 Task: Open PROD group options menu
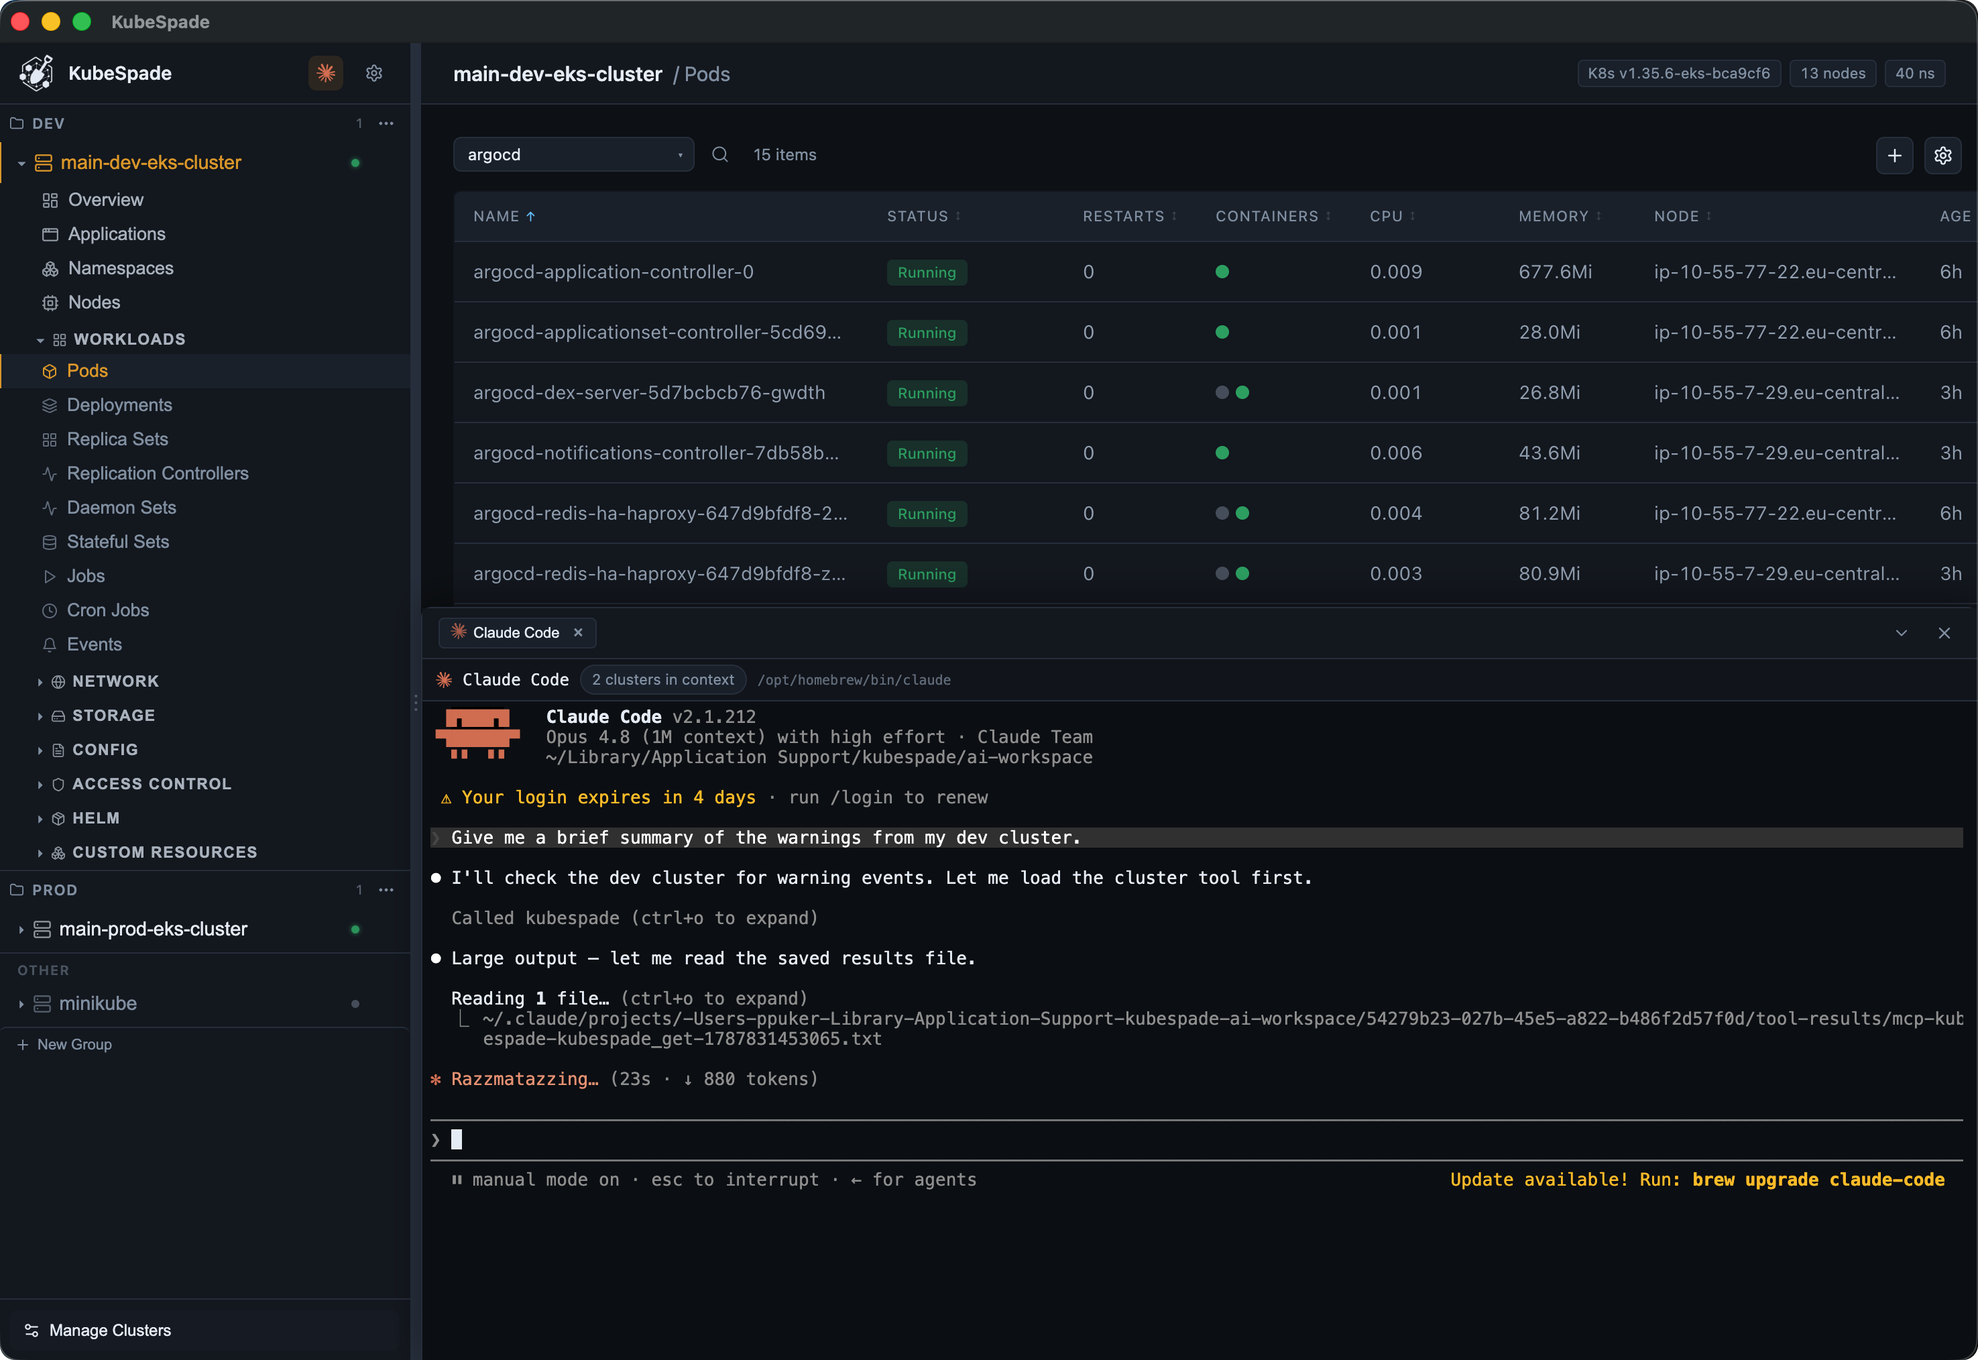[386, 890]
